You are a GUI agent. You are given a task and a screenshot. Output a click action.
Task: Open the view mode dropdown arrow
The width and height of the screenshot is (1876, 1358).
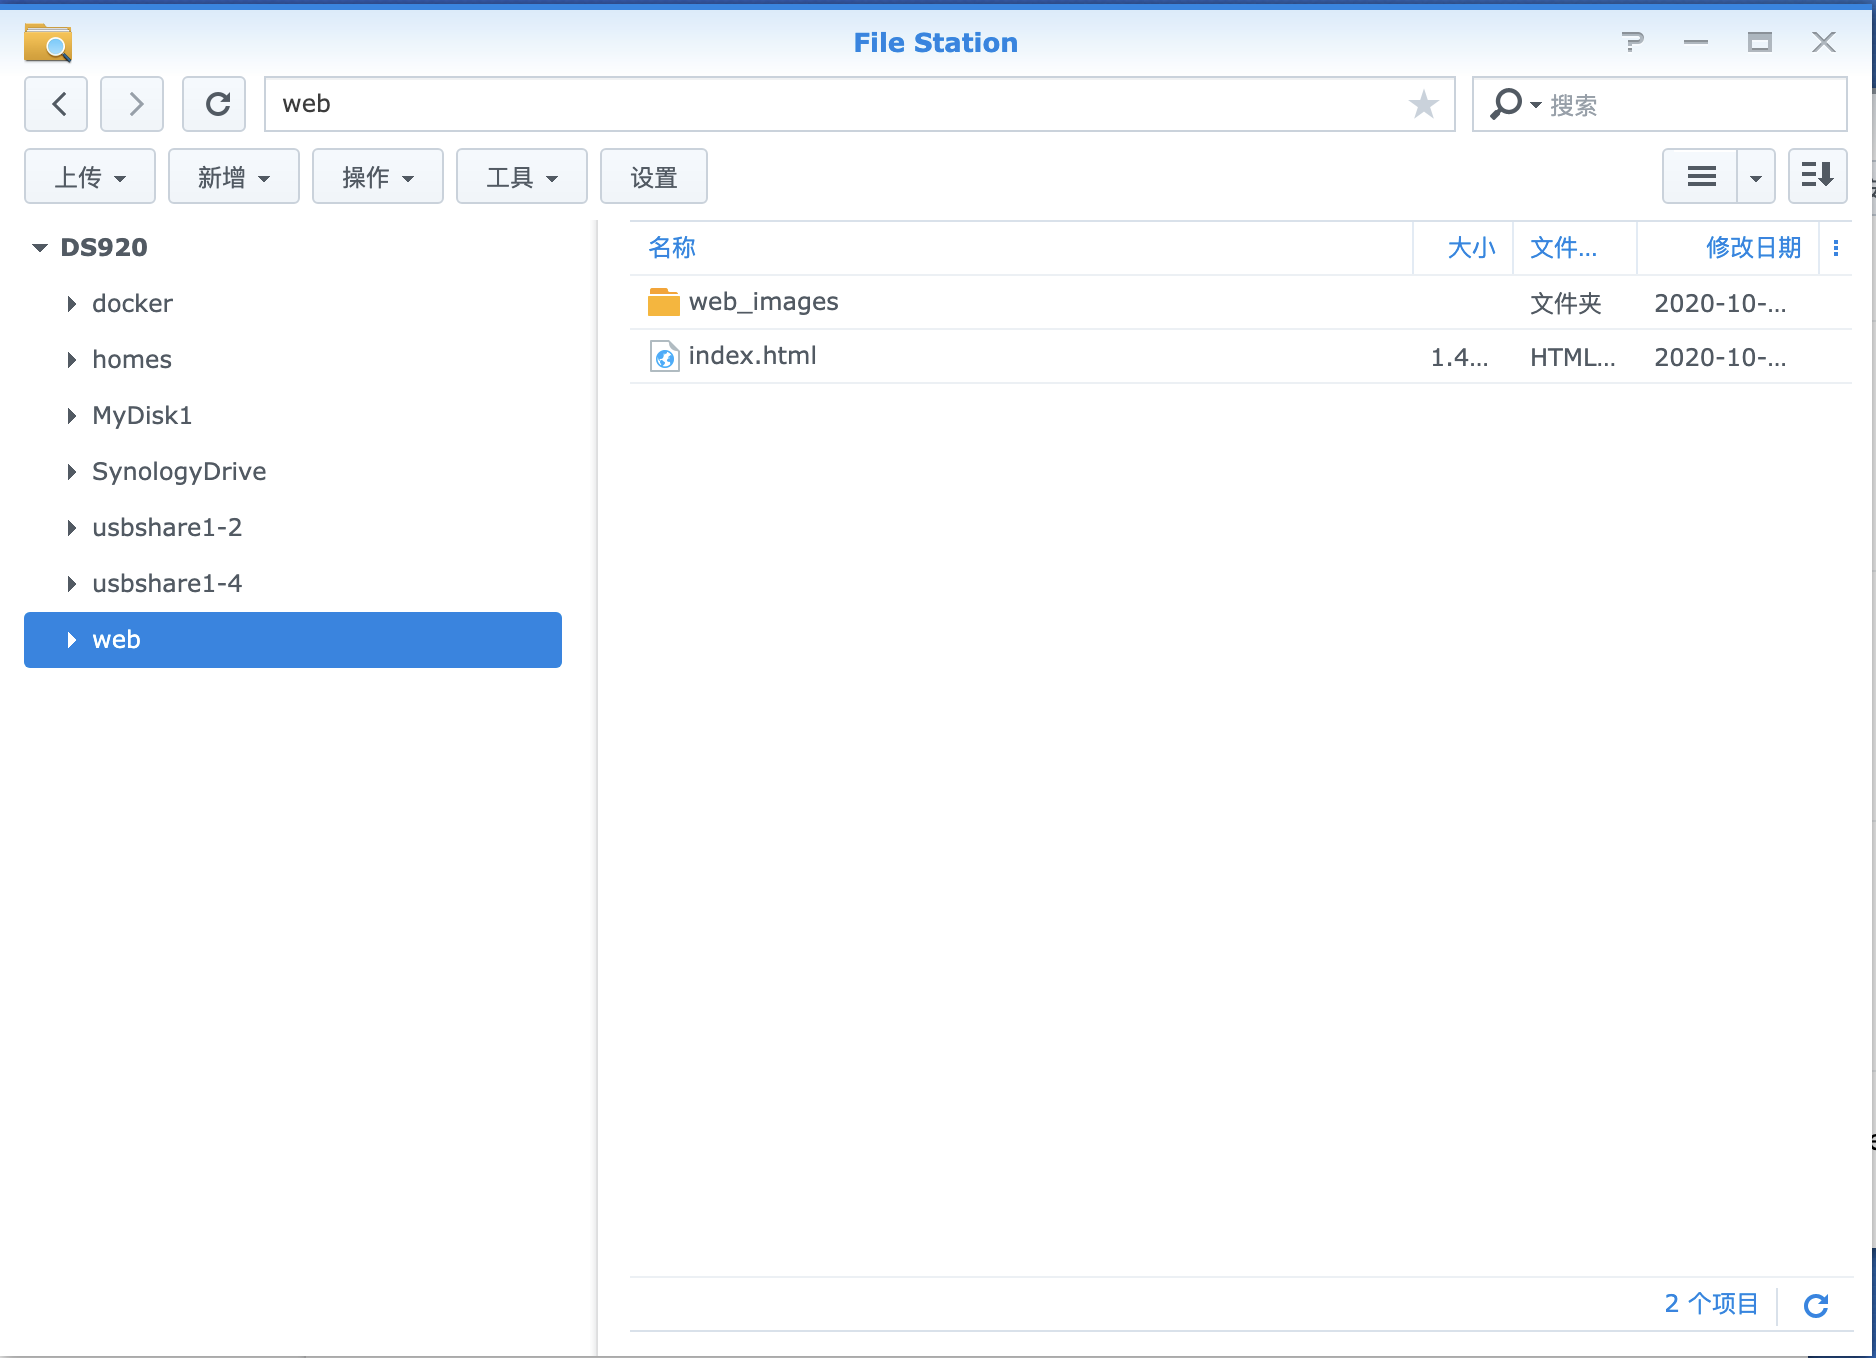[1756, 177]
